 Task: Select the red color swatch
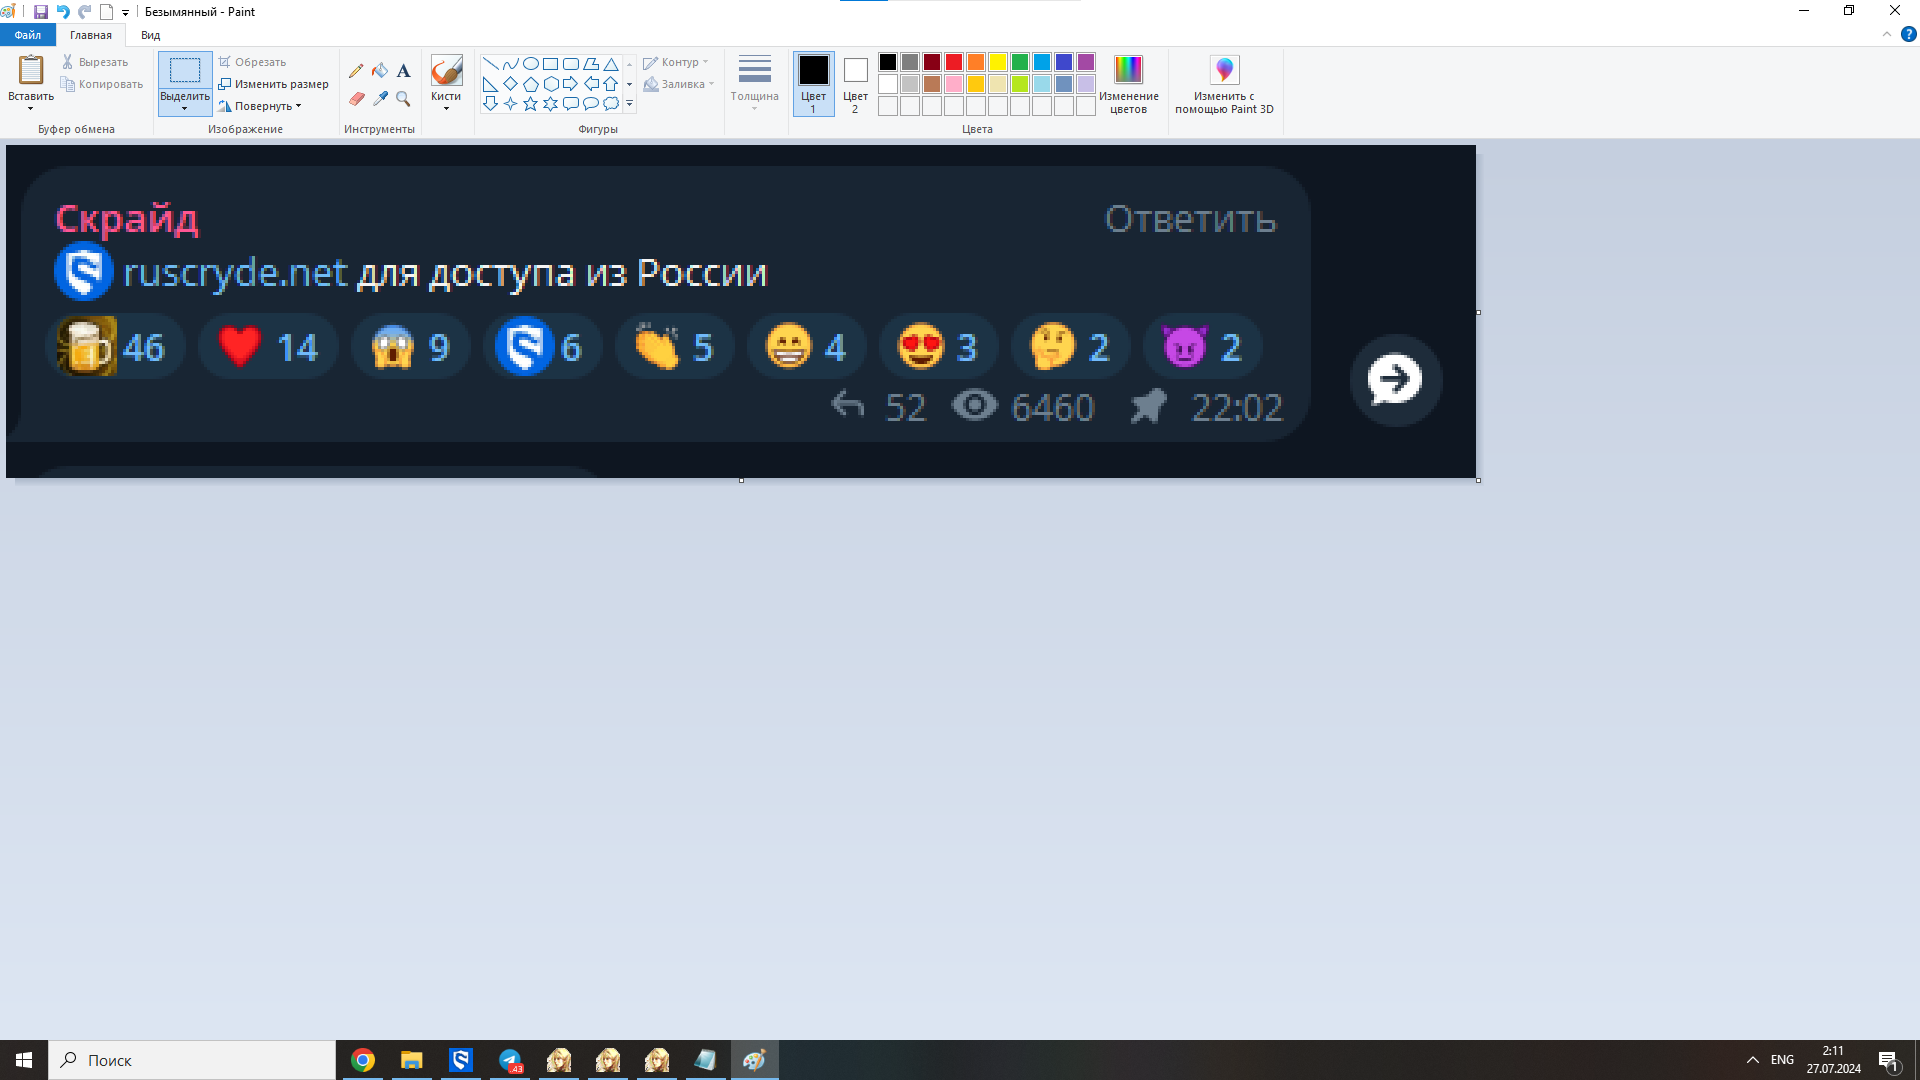pyautogui.click(x=953, y=61)
